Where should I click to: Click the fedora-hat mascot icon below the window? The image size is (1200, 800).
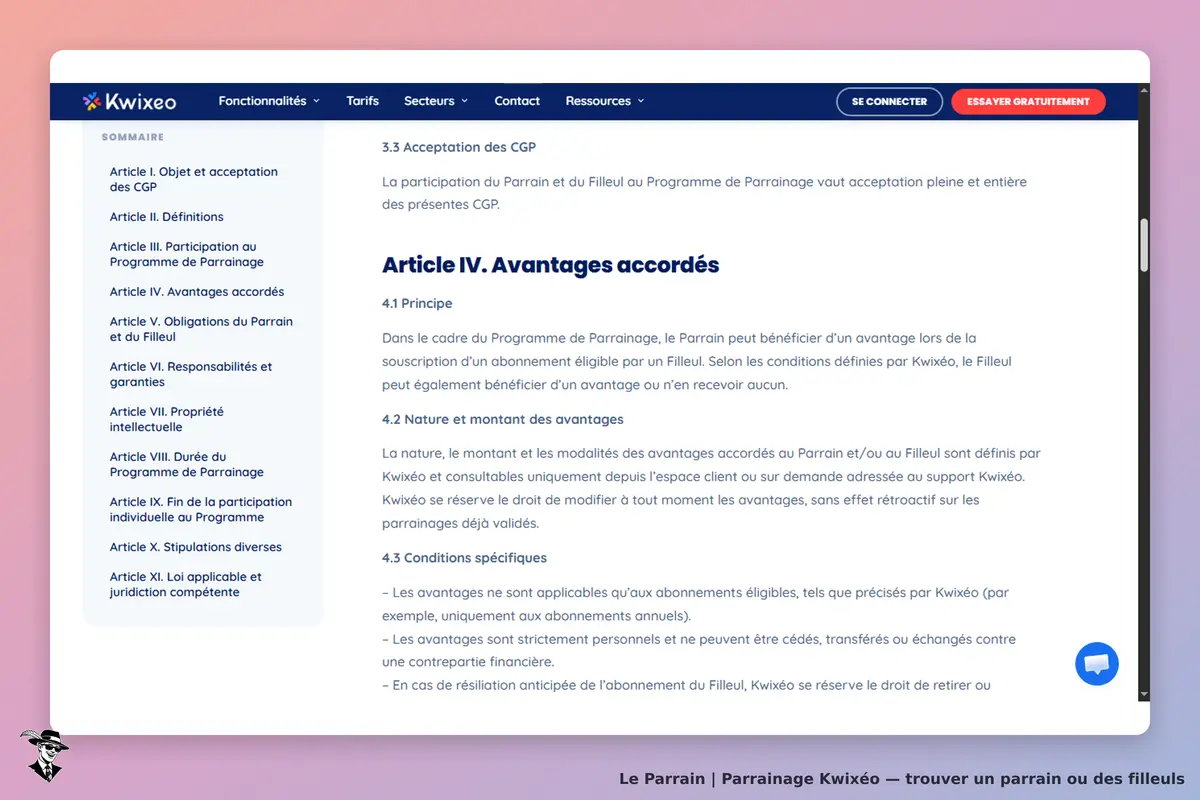click(x=44, y=755)
